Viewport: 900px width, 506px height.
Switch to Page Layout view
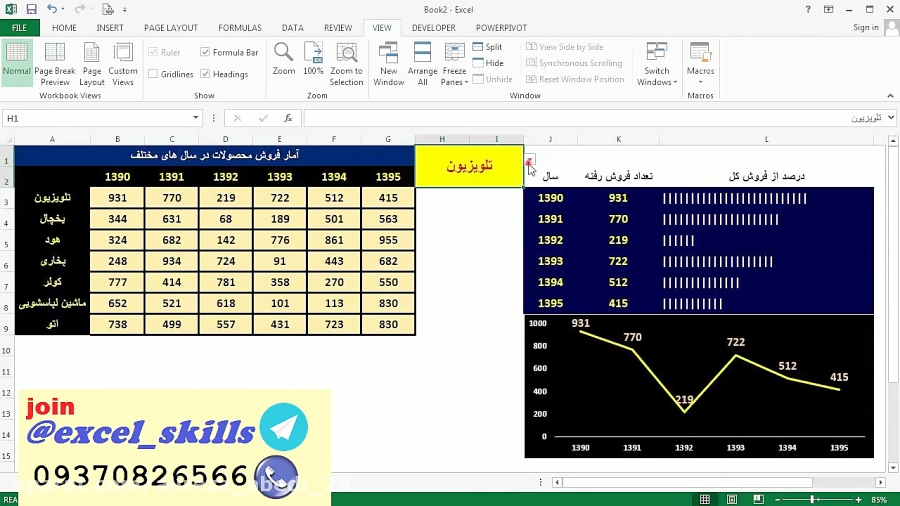[x=92, y=63]
